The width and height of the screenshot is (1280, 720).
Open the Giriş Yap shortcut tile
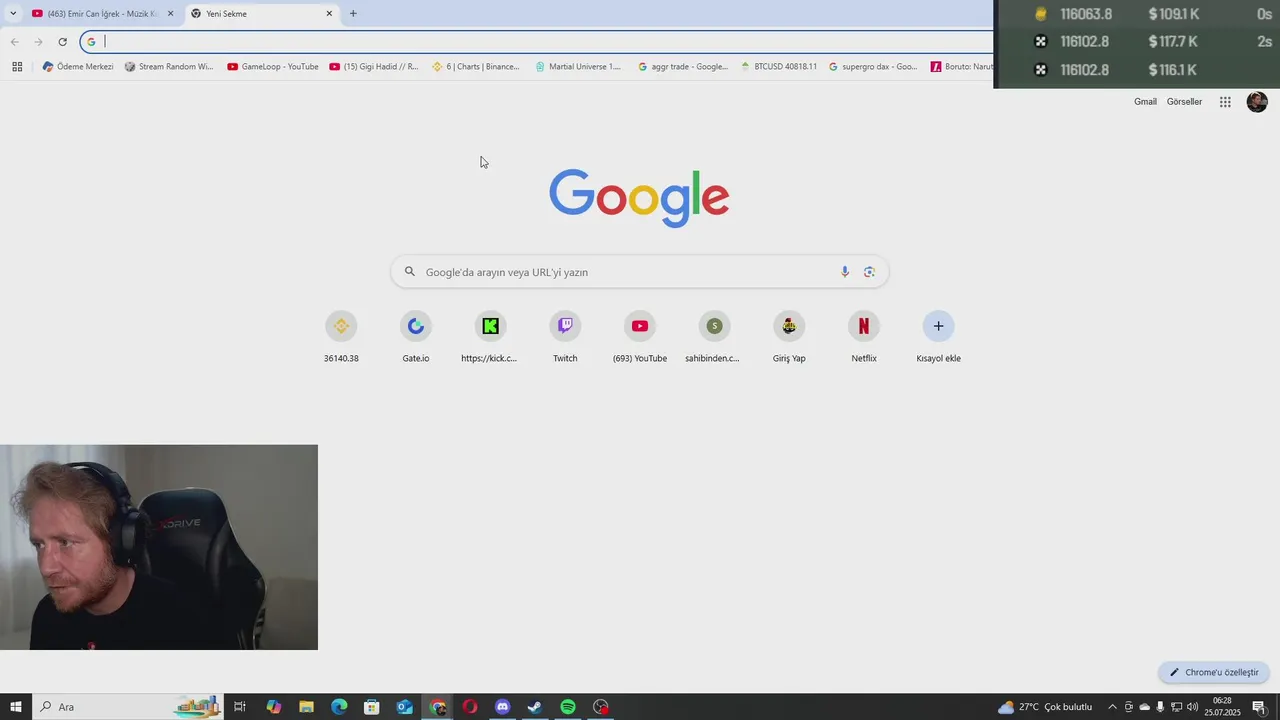789,337
